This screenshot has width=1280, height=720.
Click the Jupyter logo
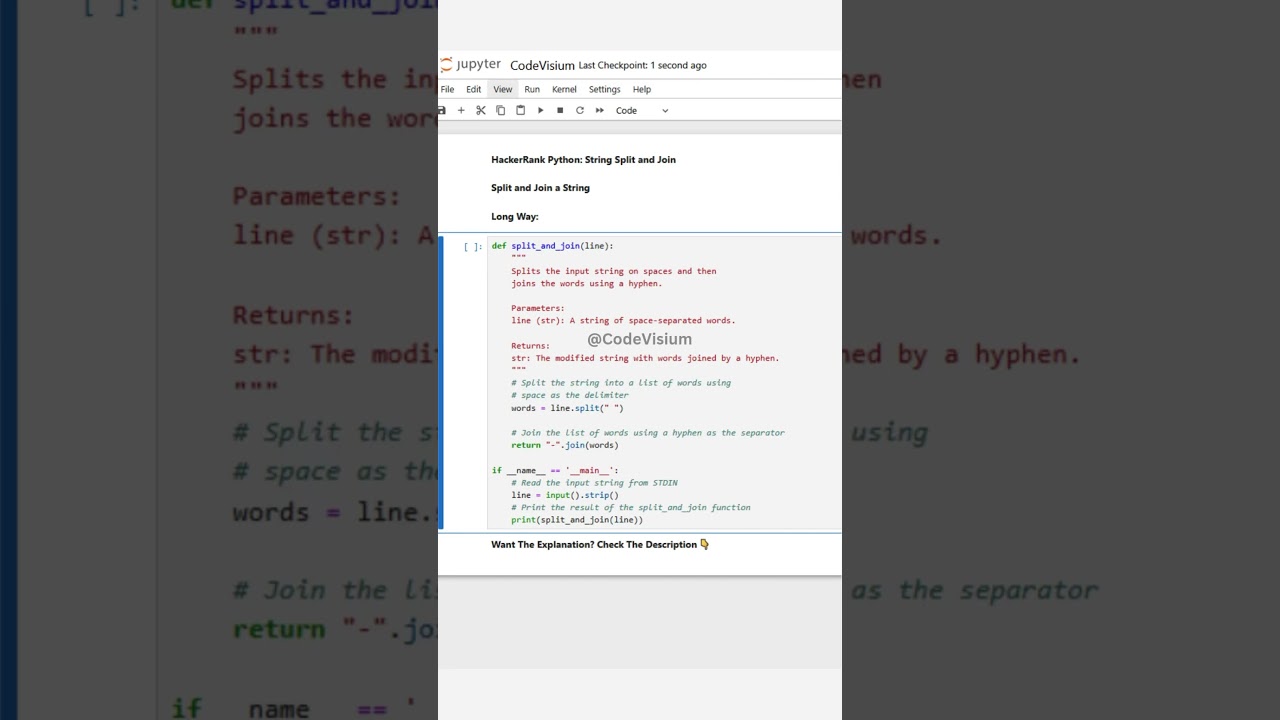[x=470, y=65]
